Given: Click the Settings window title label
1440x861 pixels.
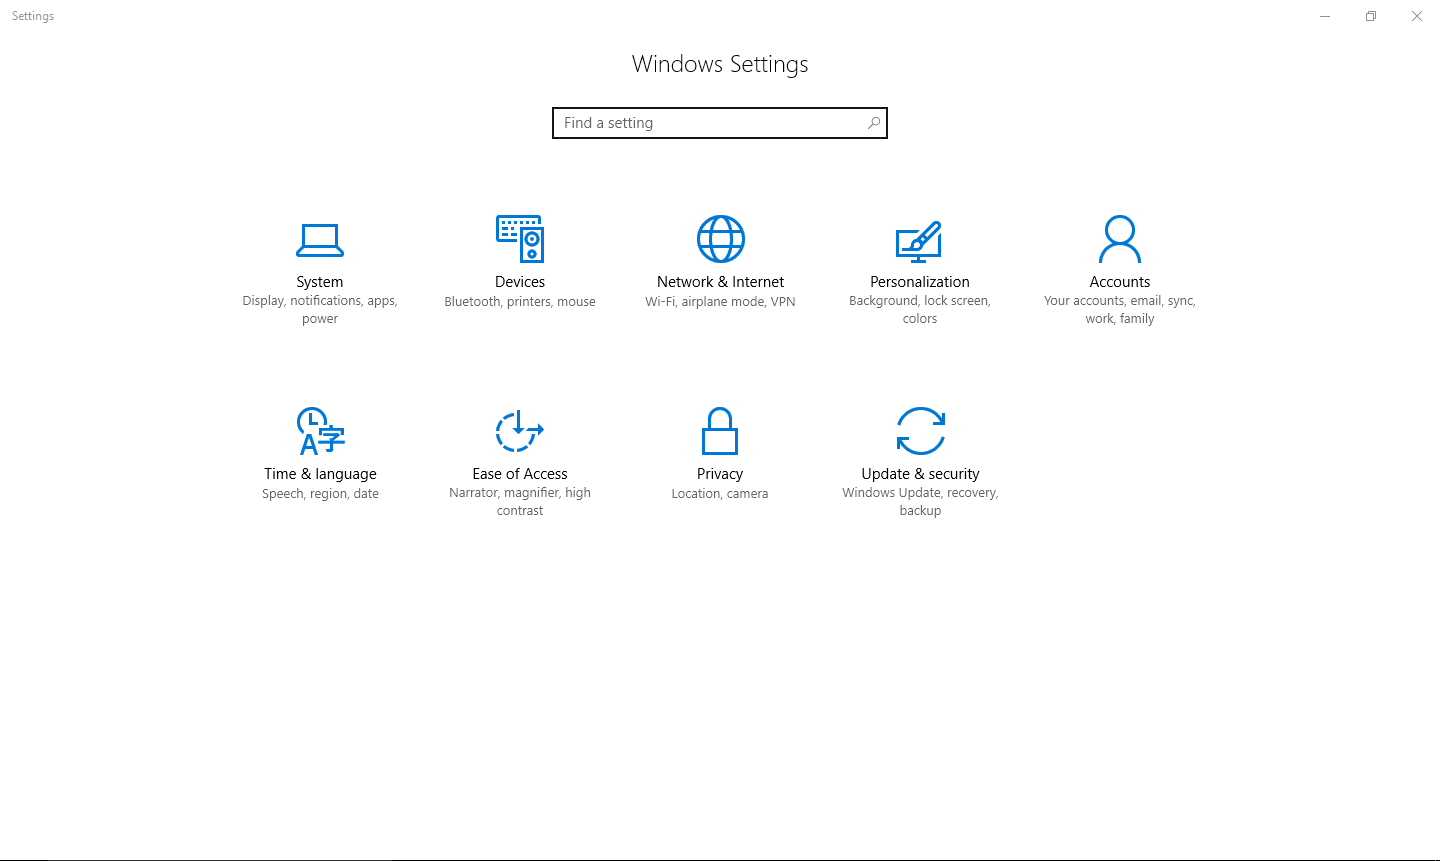Looking at the screenshot, I should tap(32, 16).
